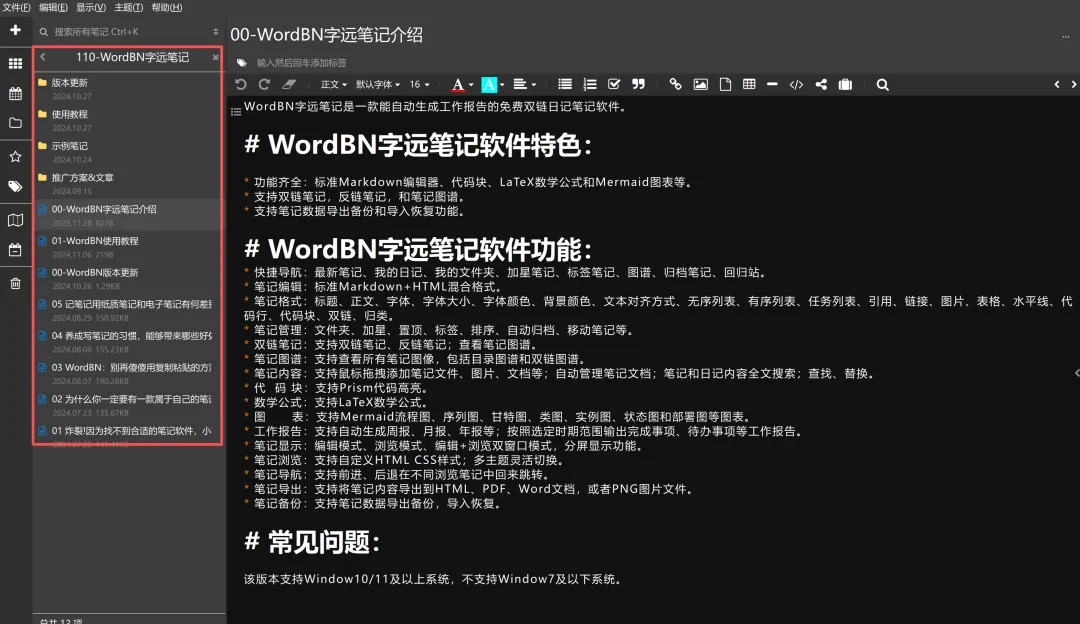Screen dimensions: 1080x624
Task: Open the search sort options arrows
Action: [216, 32]
